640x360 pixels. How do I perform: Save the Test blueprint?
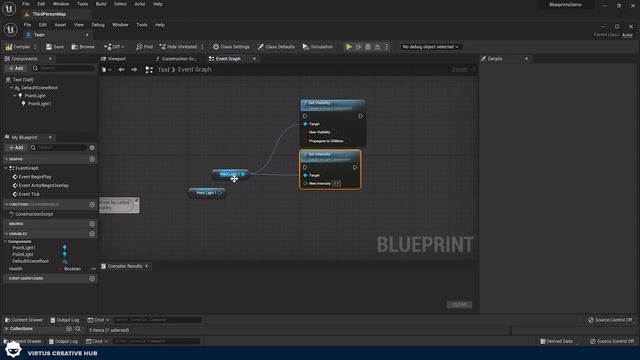point(55,47)
